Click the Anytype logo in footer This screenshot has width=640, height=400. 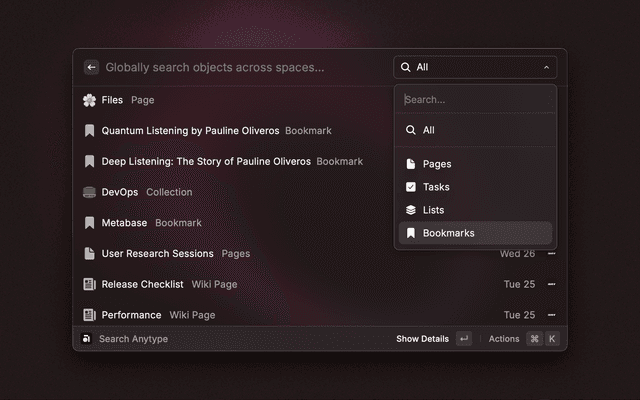[87, 339]
